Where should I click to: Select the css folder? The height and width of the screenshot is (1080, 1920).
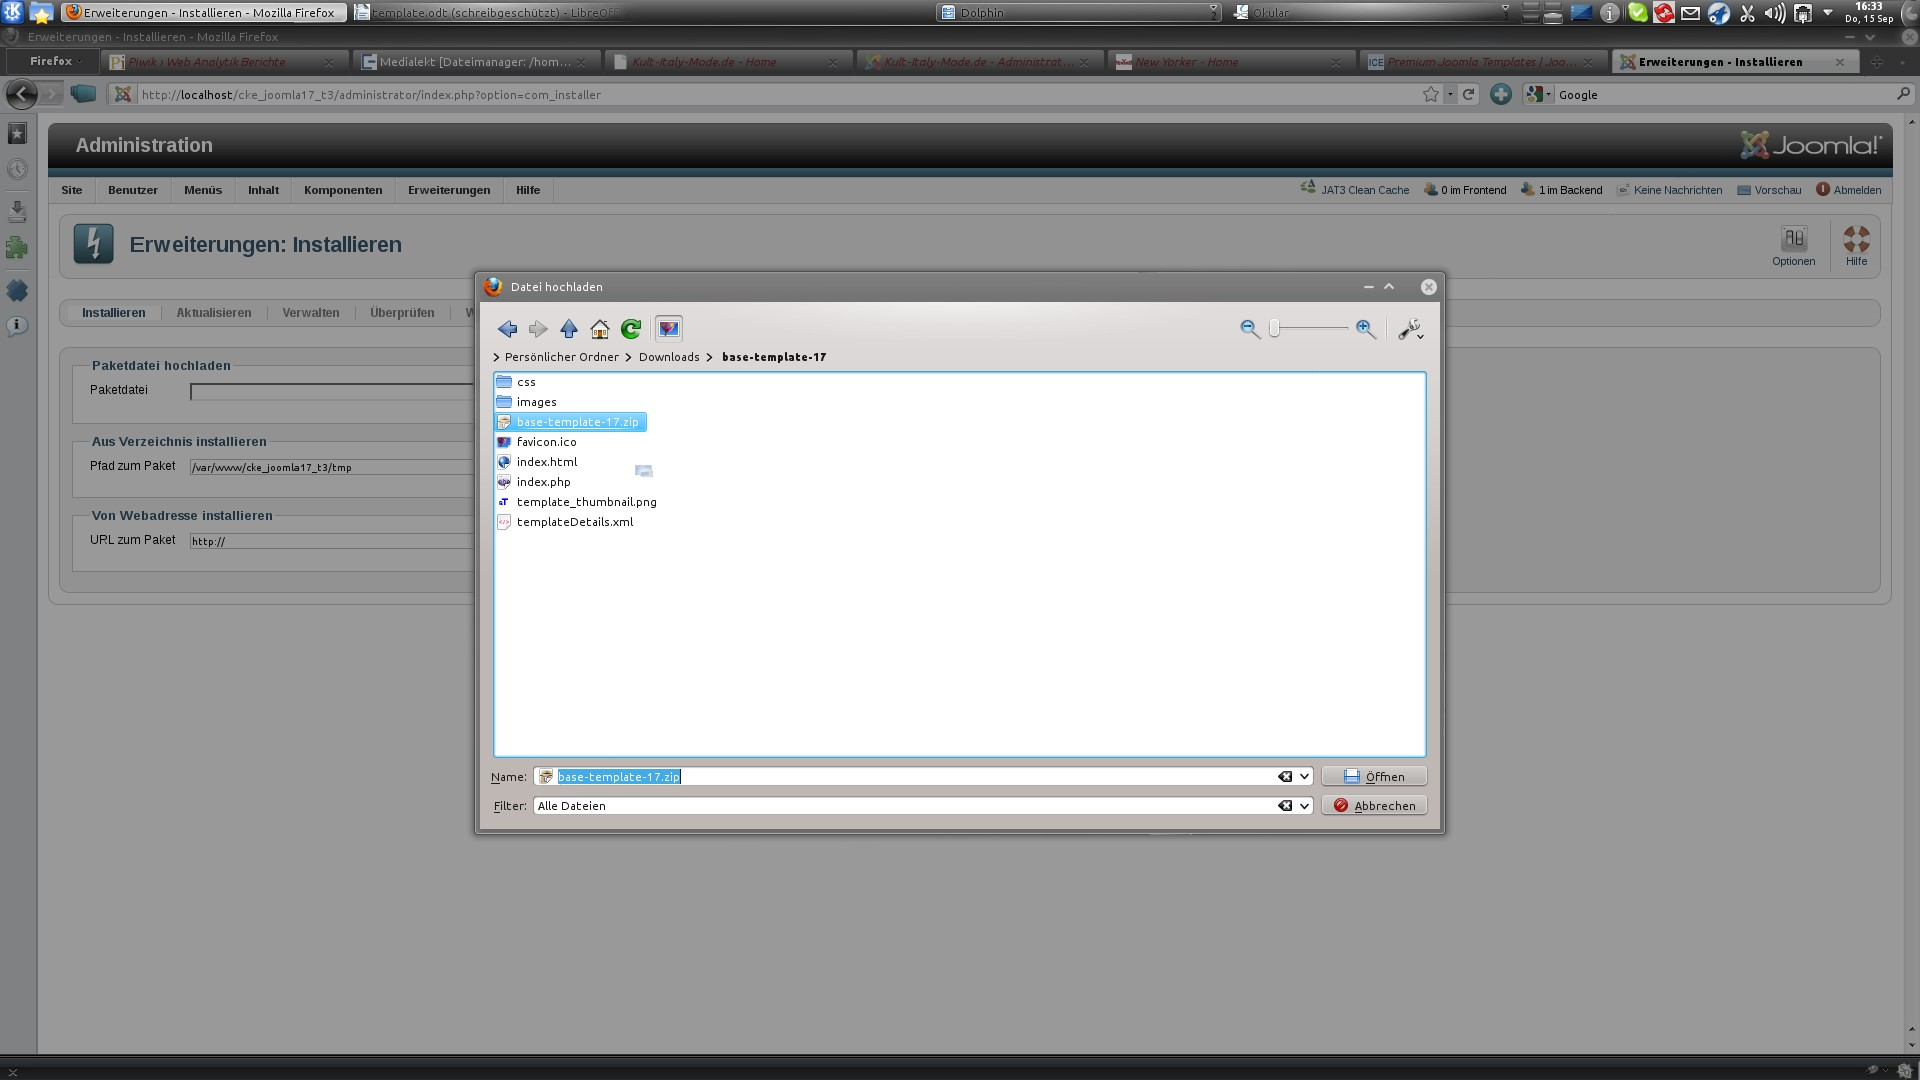pos(516,382)
